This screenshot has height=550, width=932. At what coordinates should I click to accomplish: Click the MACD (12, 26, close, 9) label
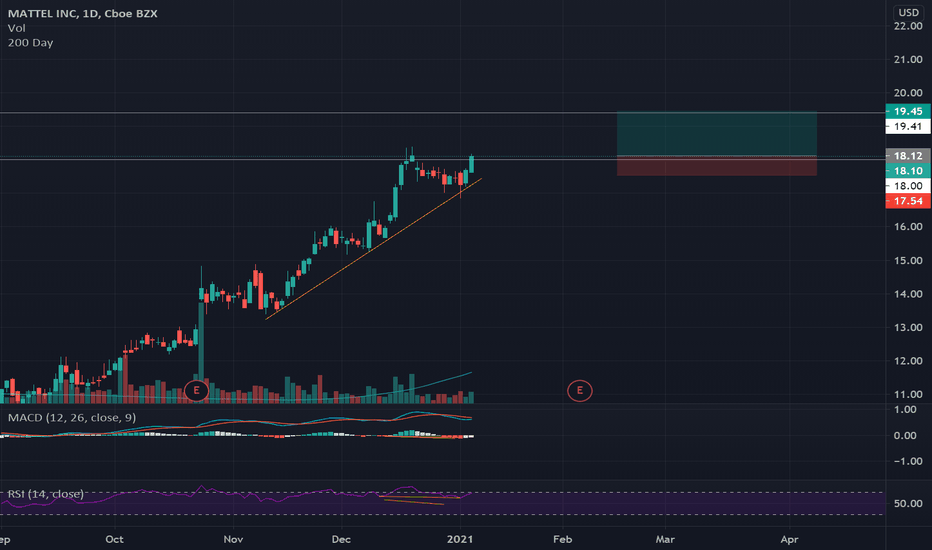point(72,417)
